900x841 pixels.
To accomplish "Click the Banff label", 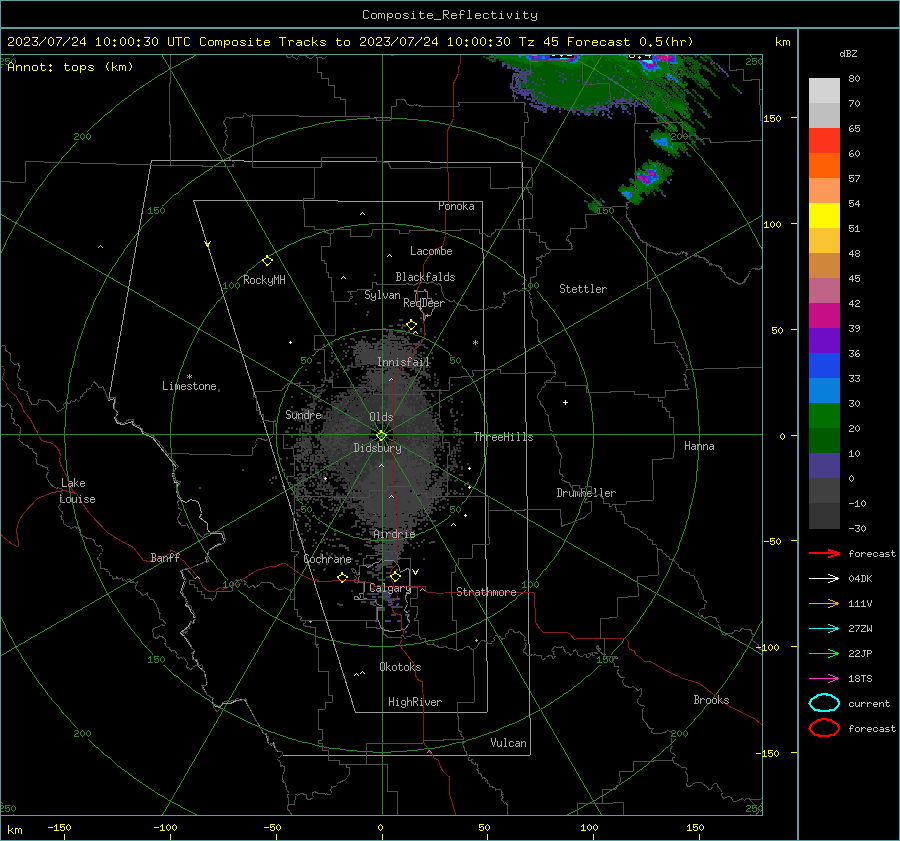I will 165,557.
